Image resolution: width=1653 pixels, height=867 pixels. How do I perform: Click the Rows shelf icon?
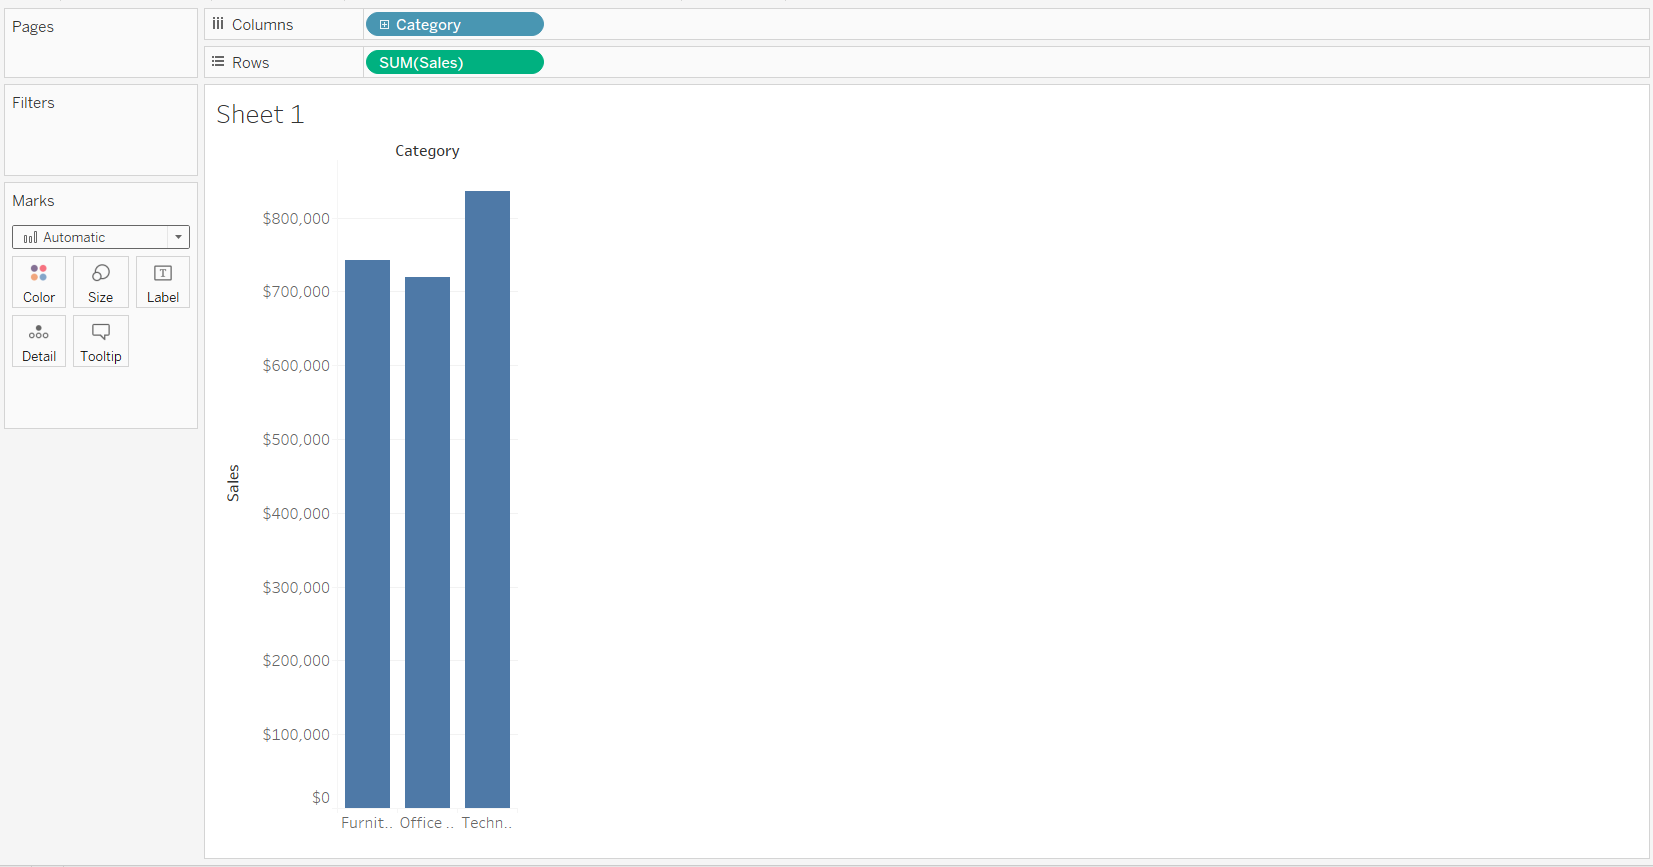(218, 62)
